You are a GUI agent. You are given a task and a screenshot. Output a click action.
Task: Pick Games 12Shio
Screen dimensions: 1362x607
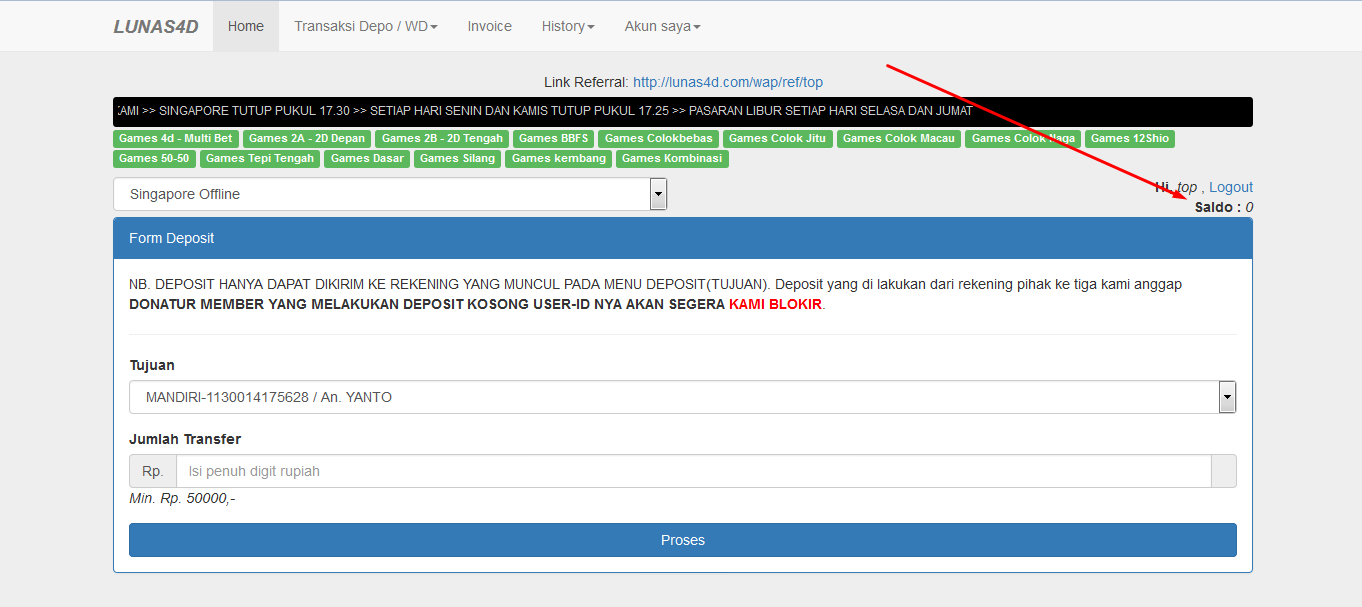click(1129, 139)
